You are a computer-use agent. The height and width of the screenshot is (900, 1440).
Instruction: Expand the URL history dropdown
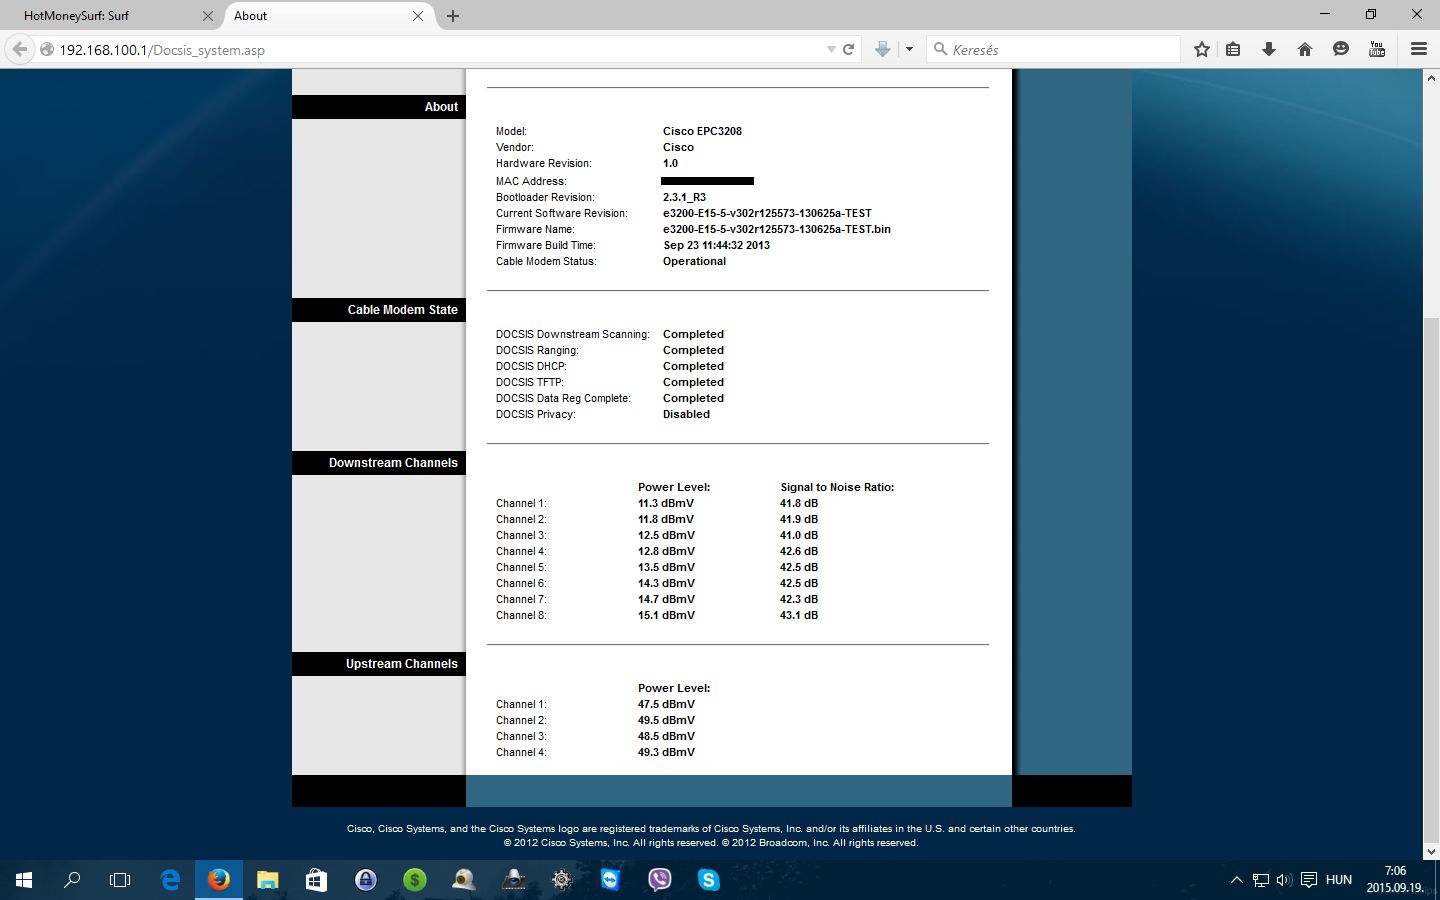[830, 49]
